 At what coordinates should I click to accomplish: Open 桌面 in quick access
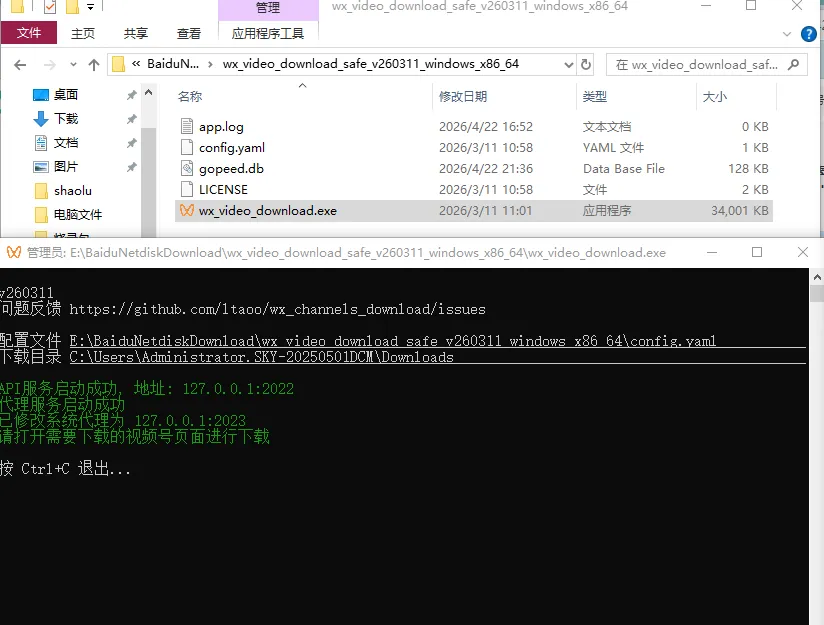pyautogui.click(x=66, y=95)
